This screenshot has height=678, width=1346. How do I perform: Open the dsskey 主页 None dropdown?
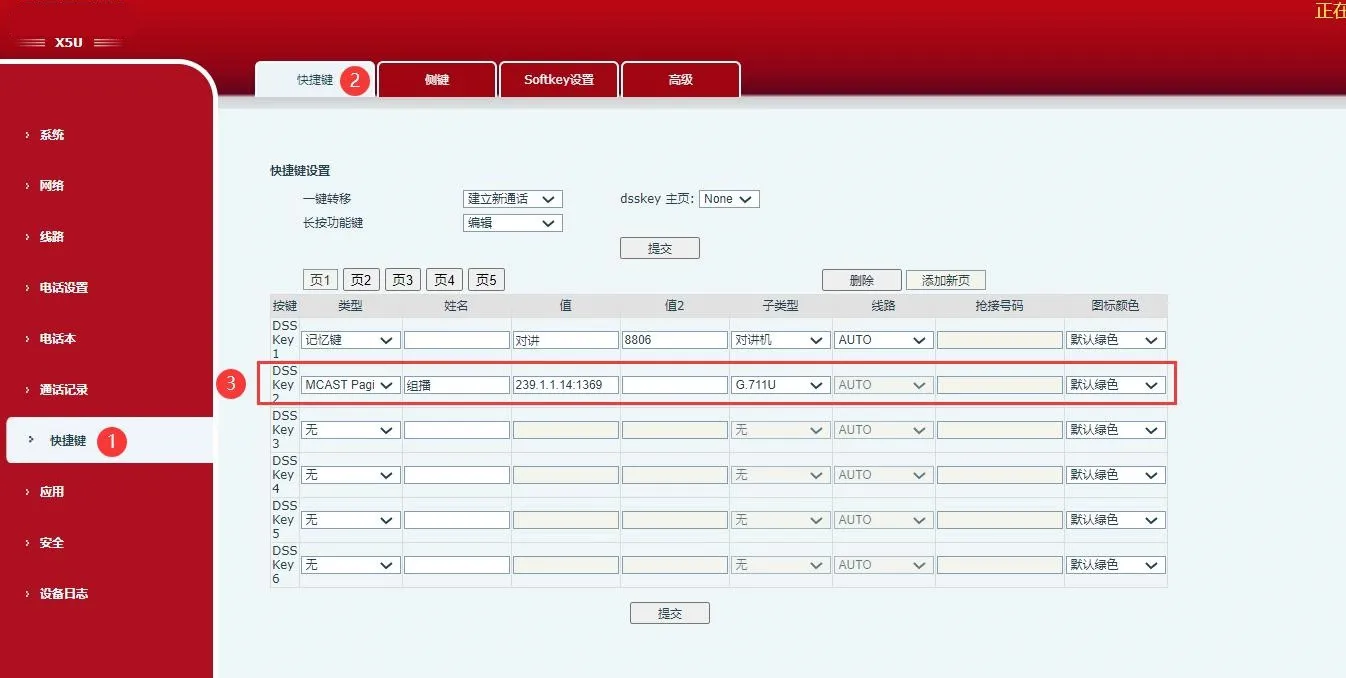[x=729, y=198]
